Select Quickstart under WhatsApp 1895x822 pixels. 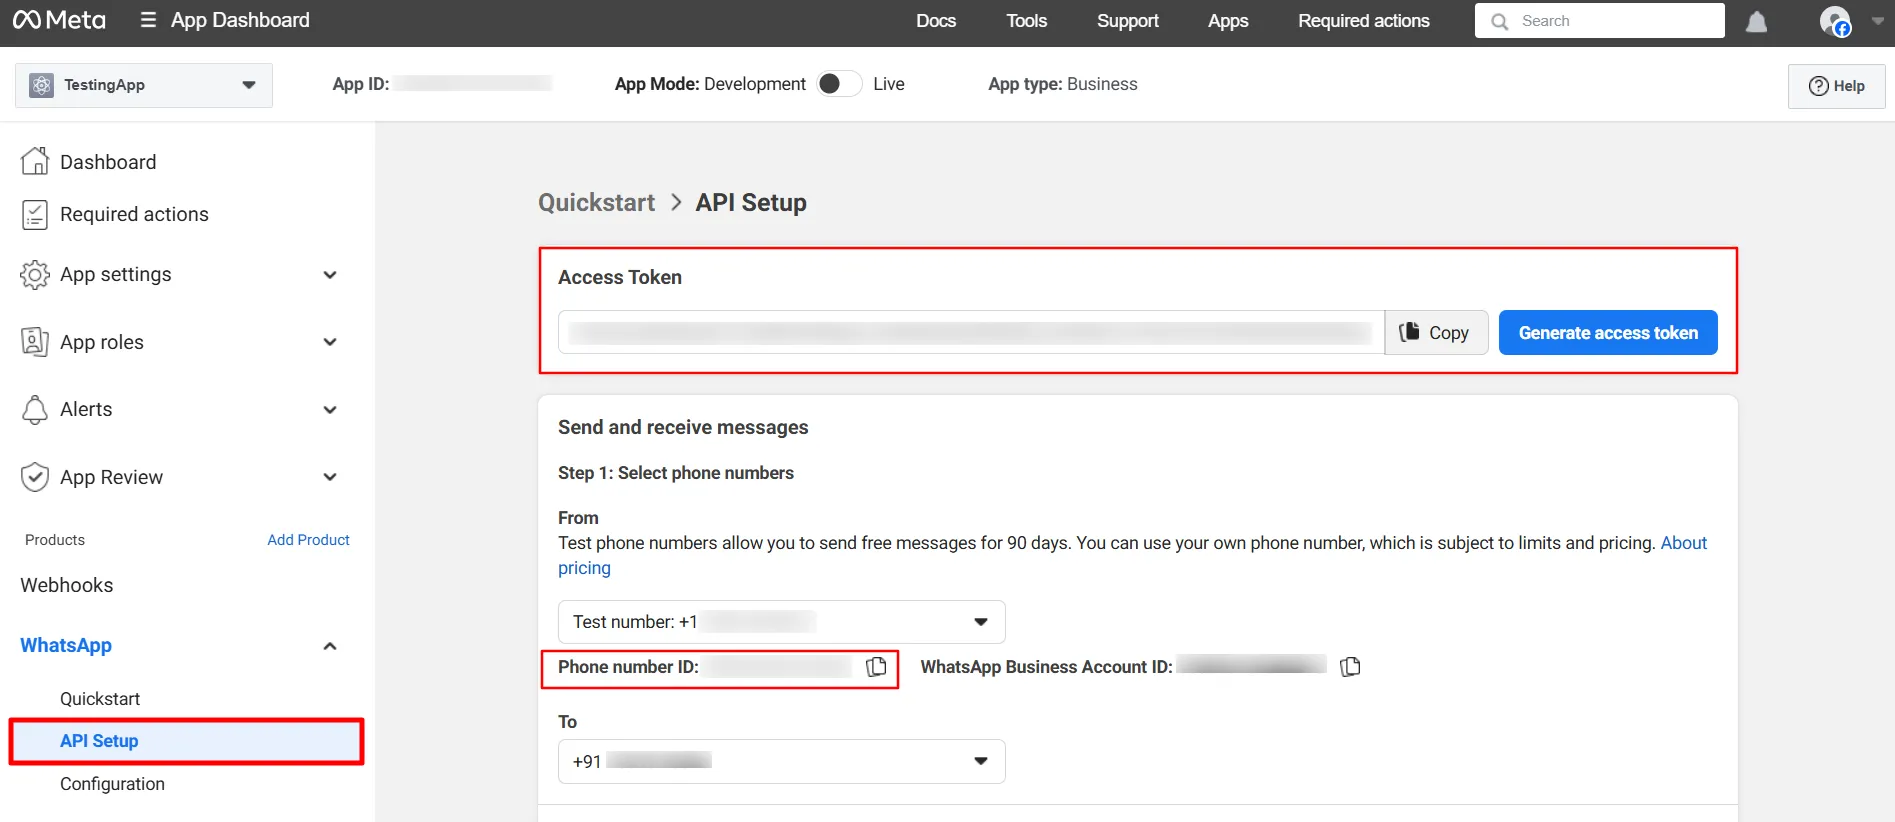[100, 699]
